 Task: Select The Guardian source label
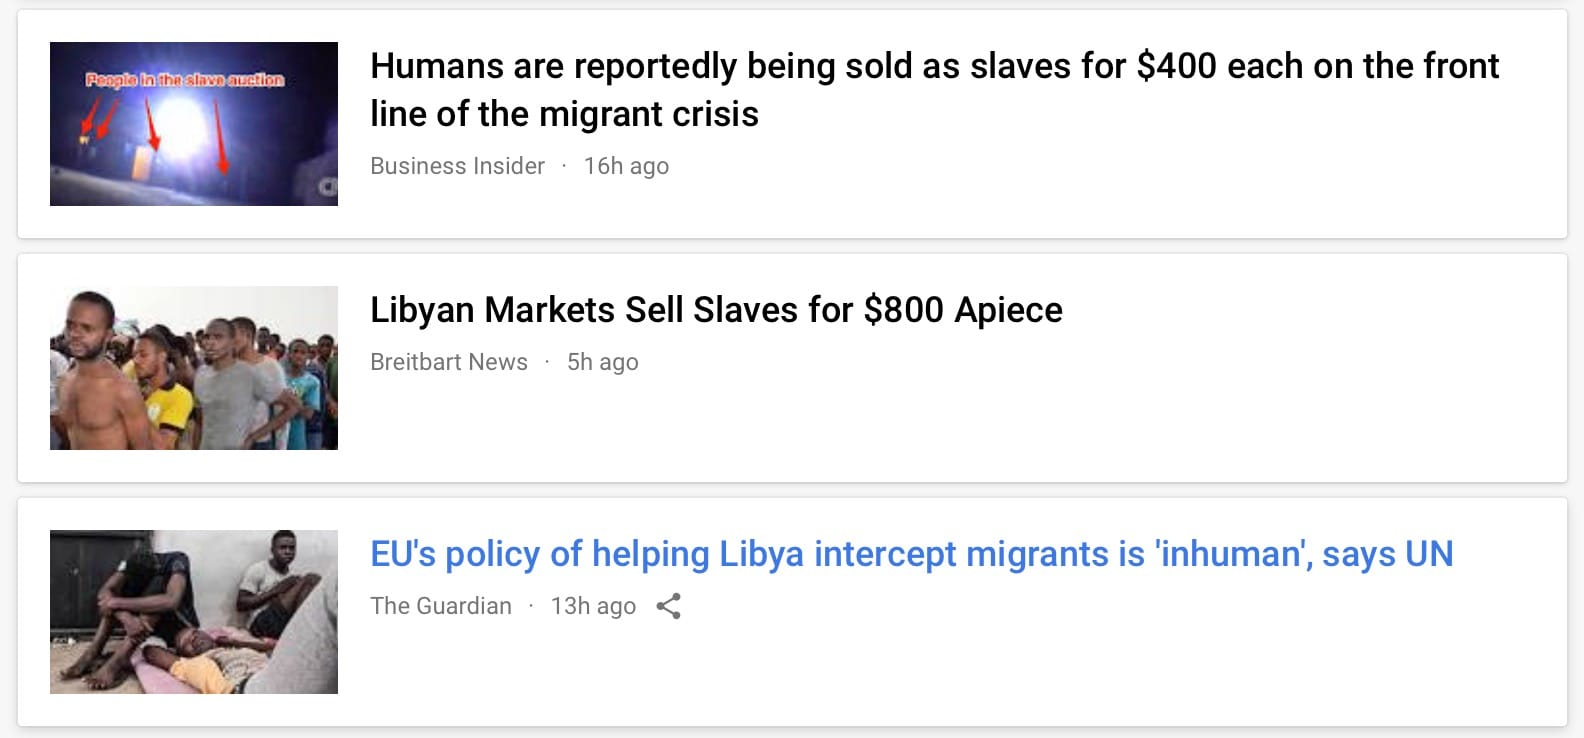tap(441, 606)
